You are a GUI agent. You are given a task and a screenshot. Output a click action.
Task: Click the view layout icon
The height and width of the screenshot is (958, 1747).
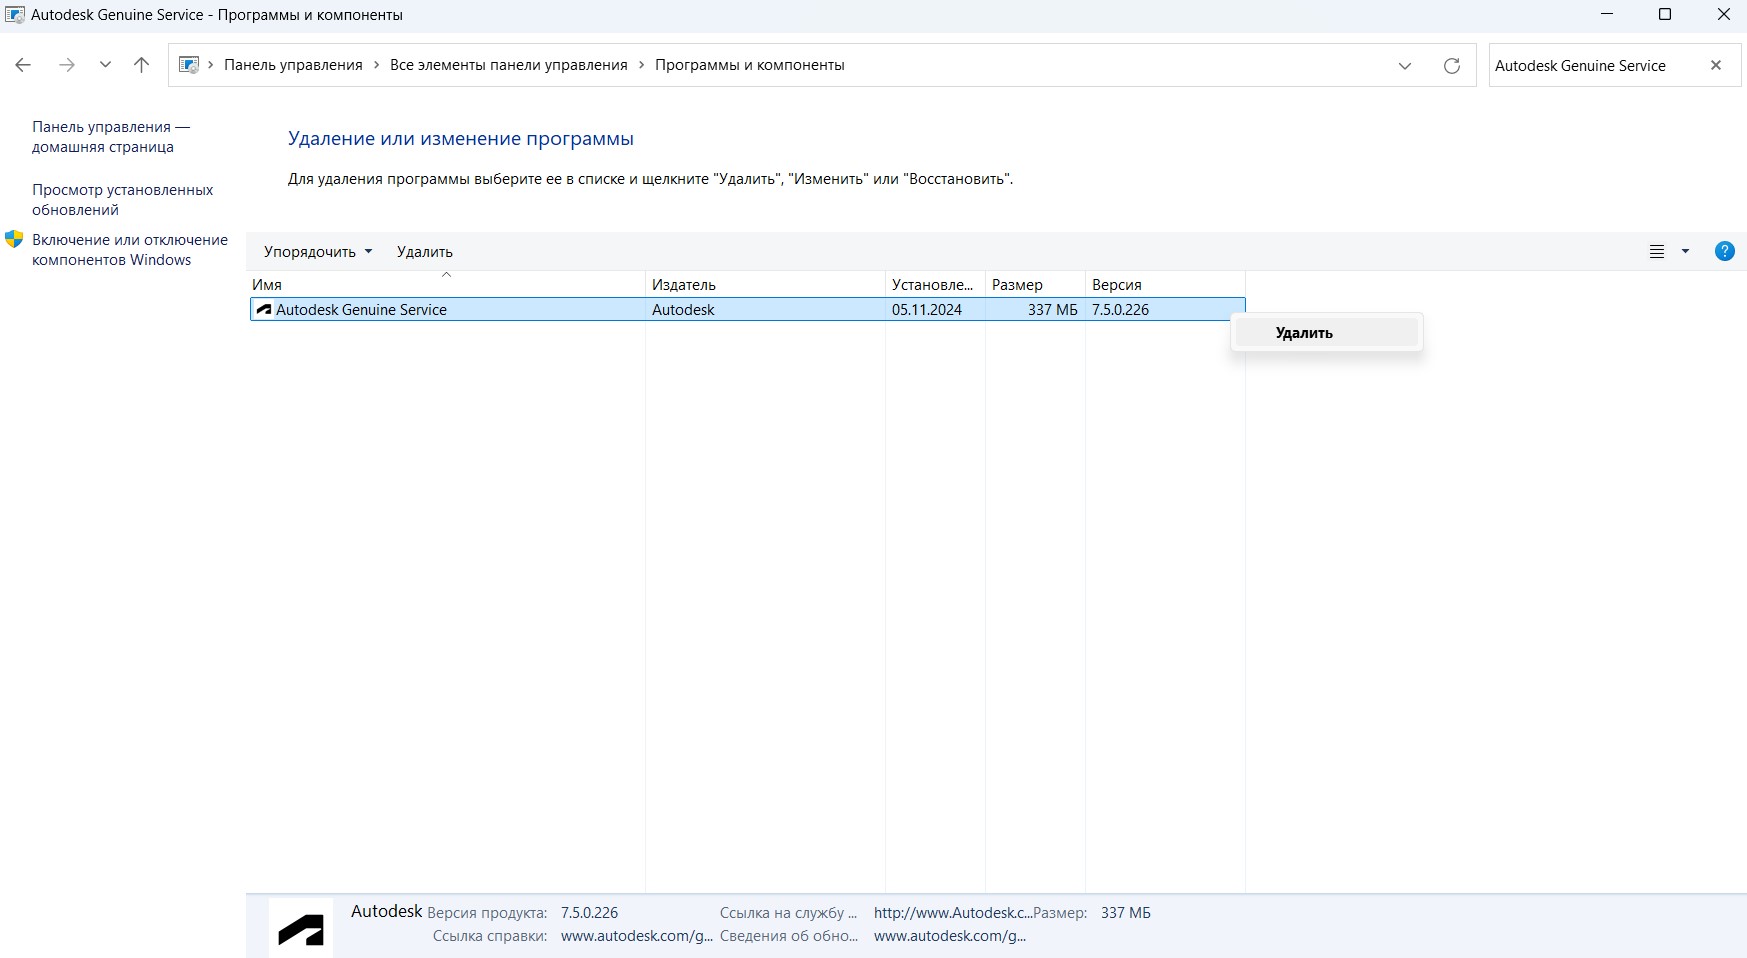tap(1657, 252)
